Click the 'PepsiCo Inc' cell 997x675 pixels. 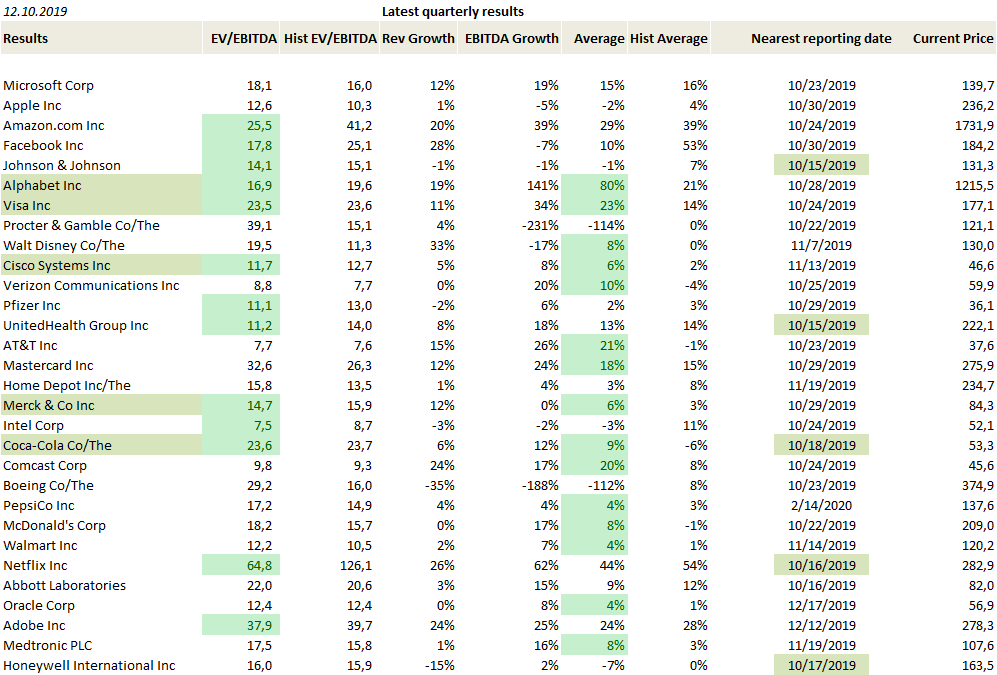(39, 505)
